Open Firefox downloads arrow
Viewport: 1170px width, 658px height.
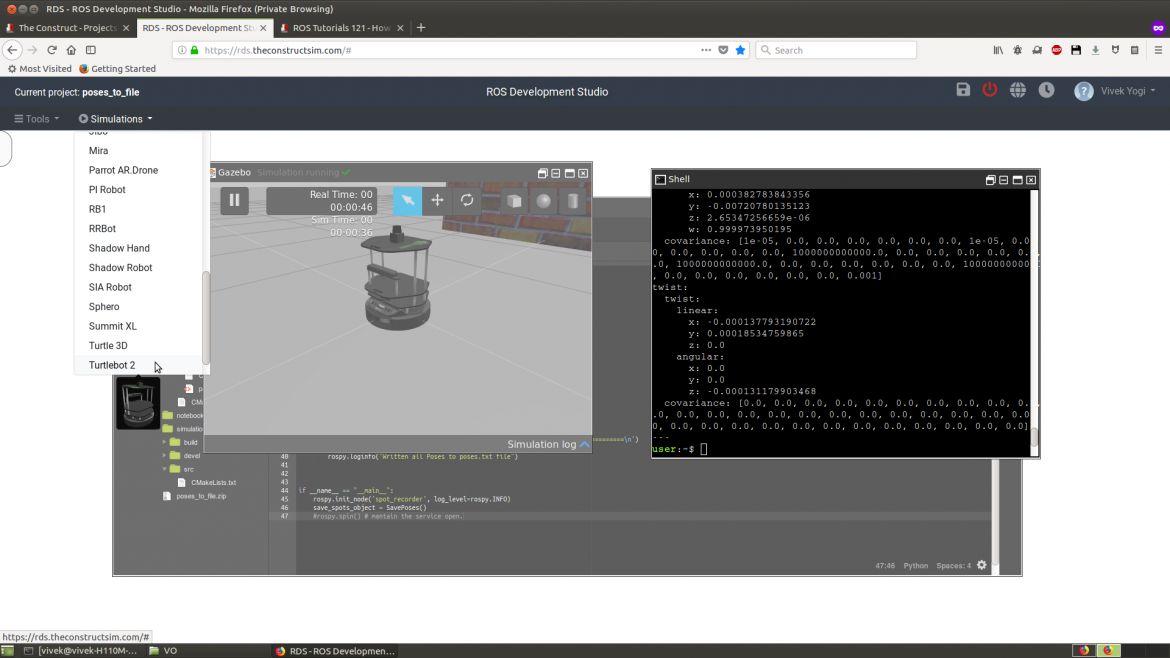click(1095, 50)
